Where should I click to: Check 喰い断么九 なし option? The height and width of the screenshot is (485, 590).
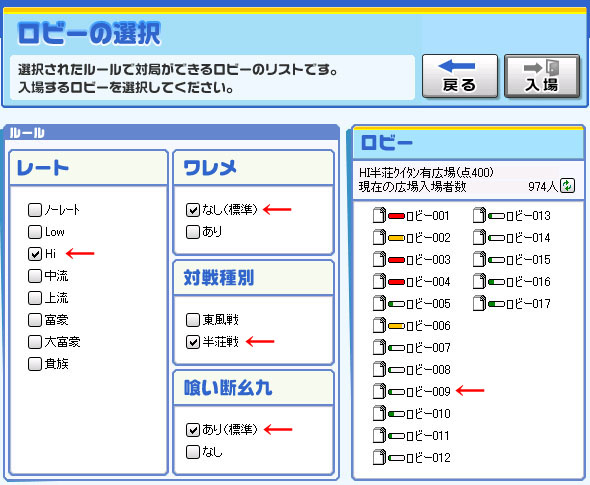click(193, 452)
